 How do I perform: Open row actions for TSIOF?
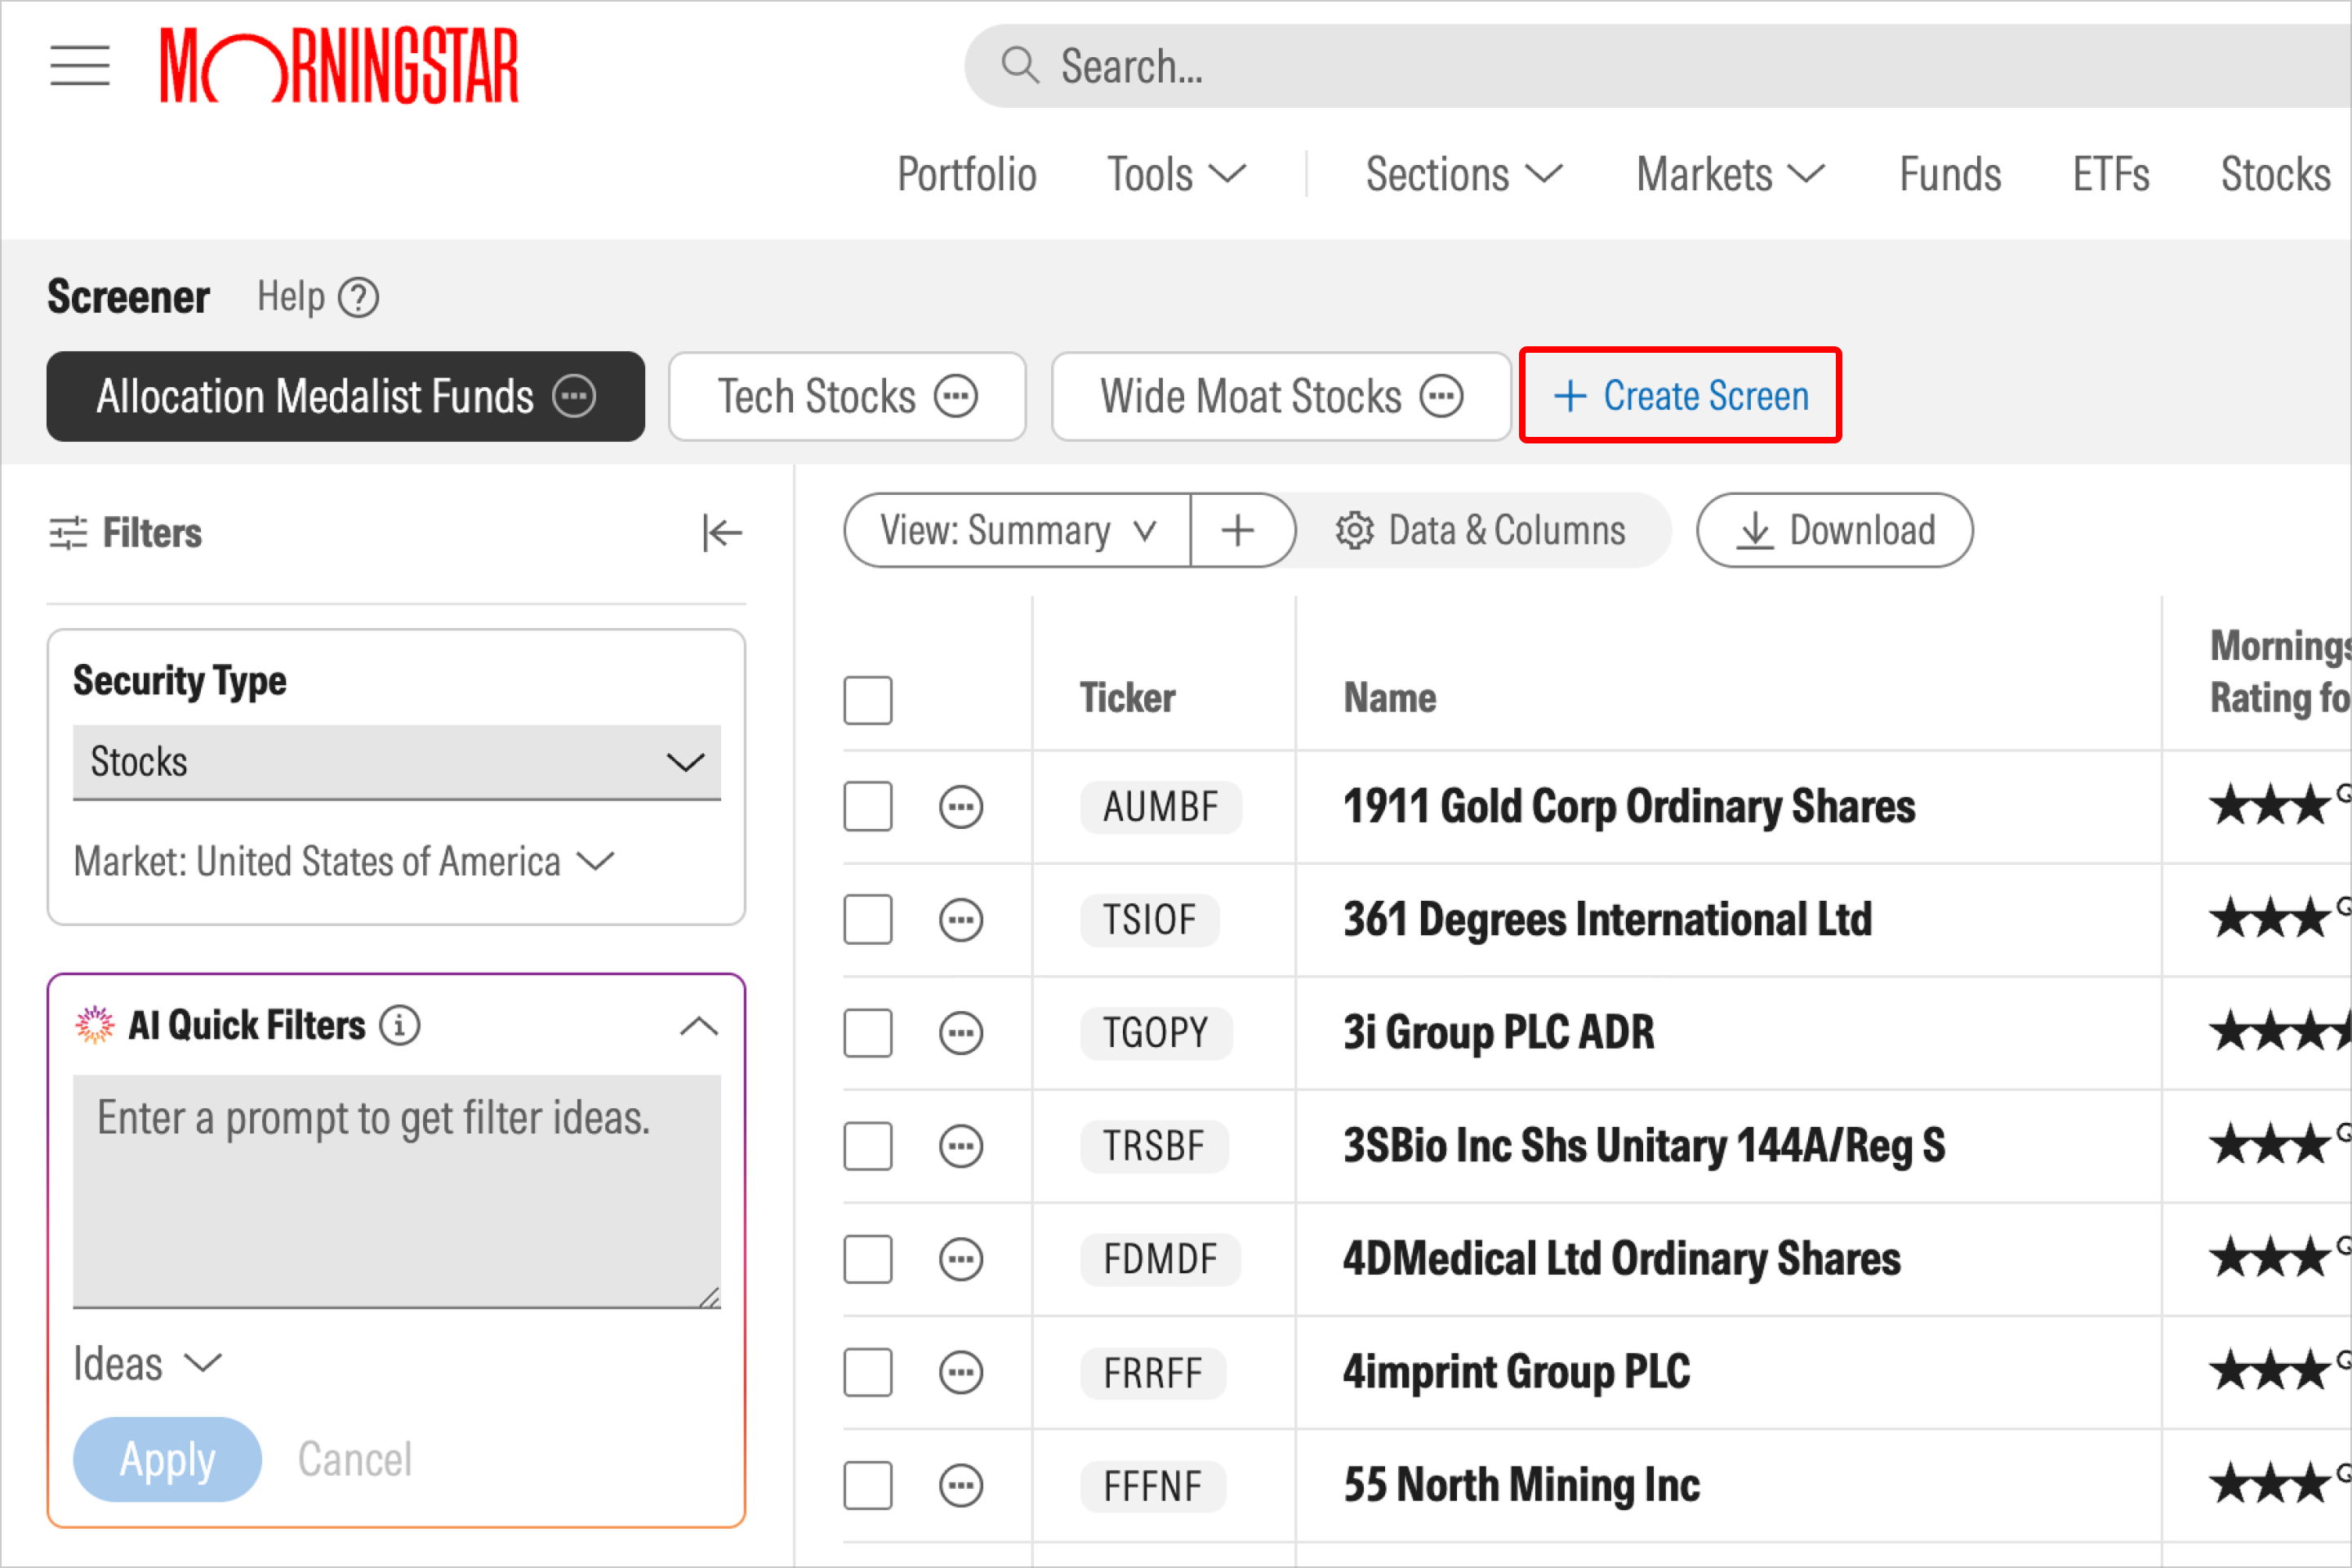(x=961, y=920)
